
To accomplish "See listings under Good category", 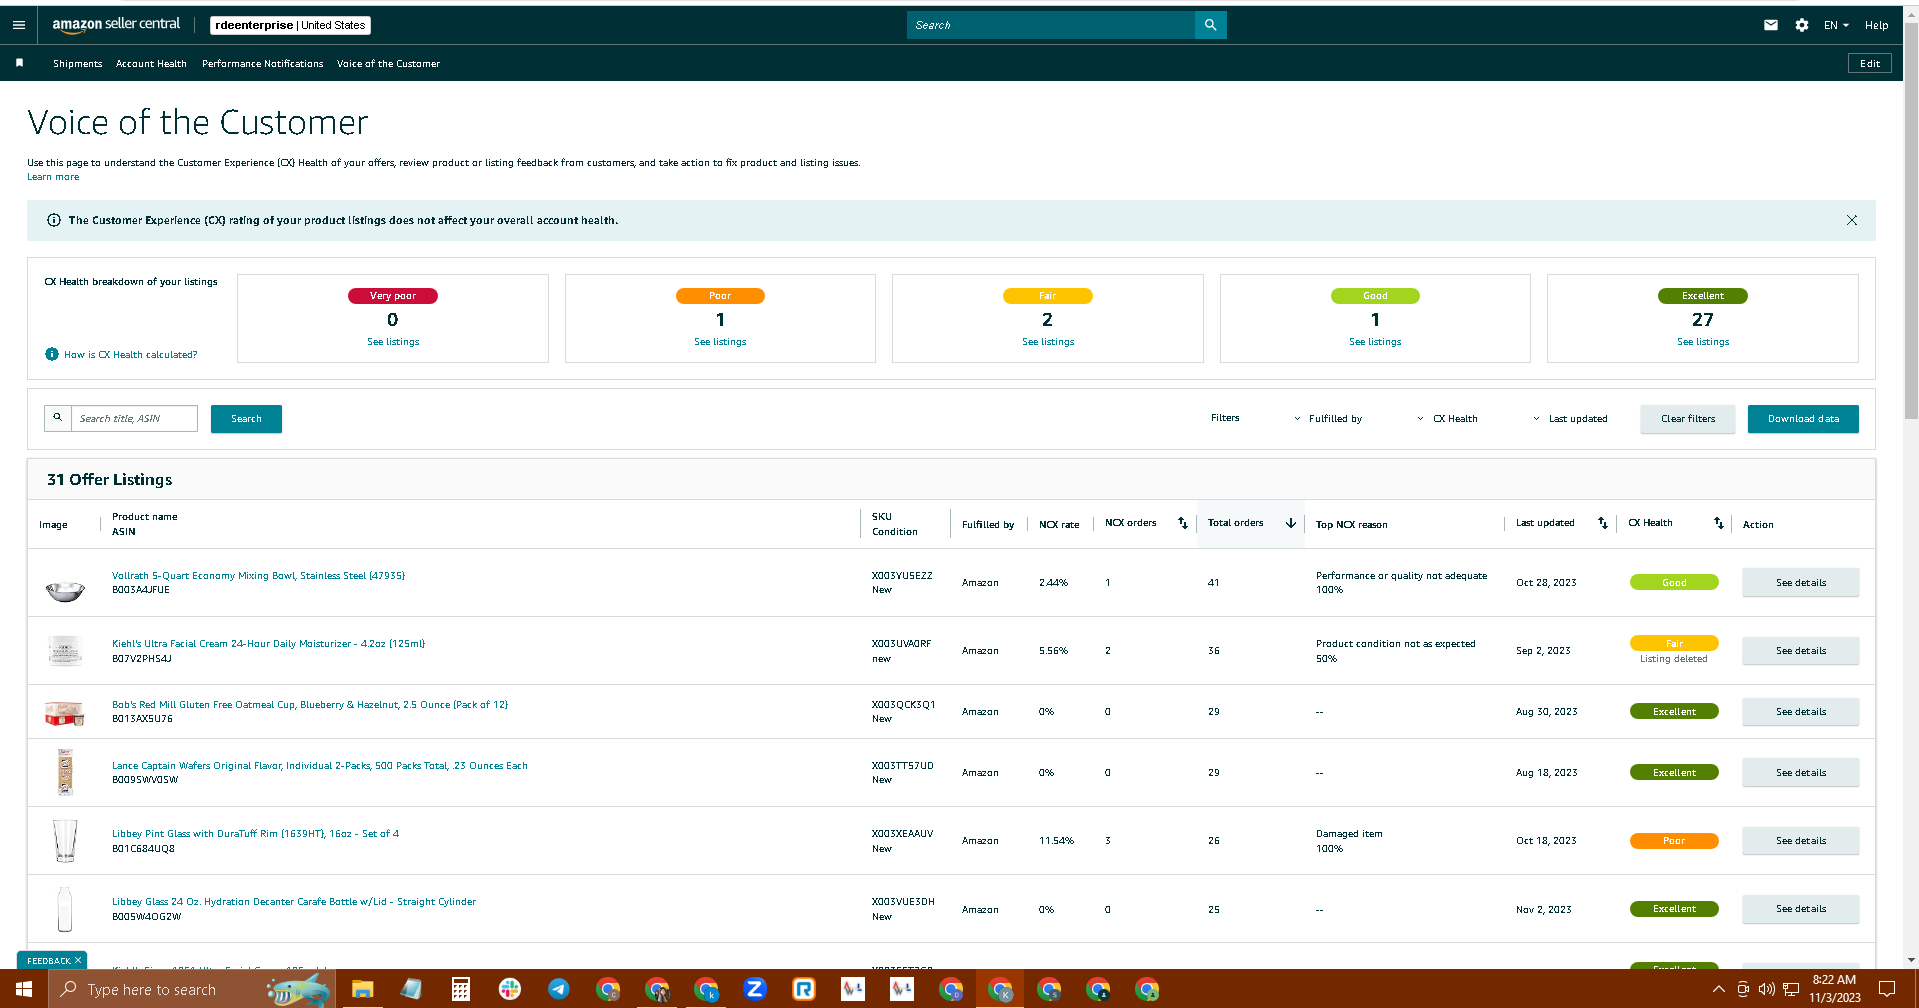I will [x=1375, y=342].
